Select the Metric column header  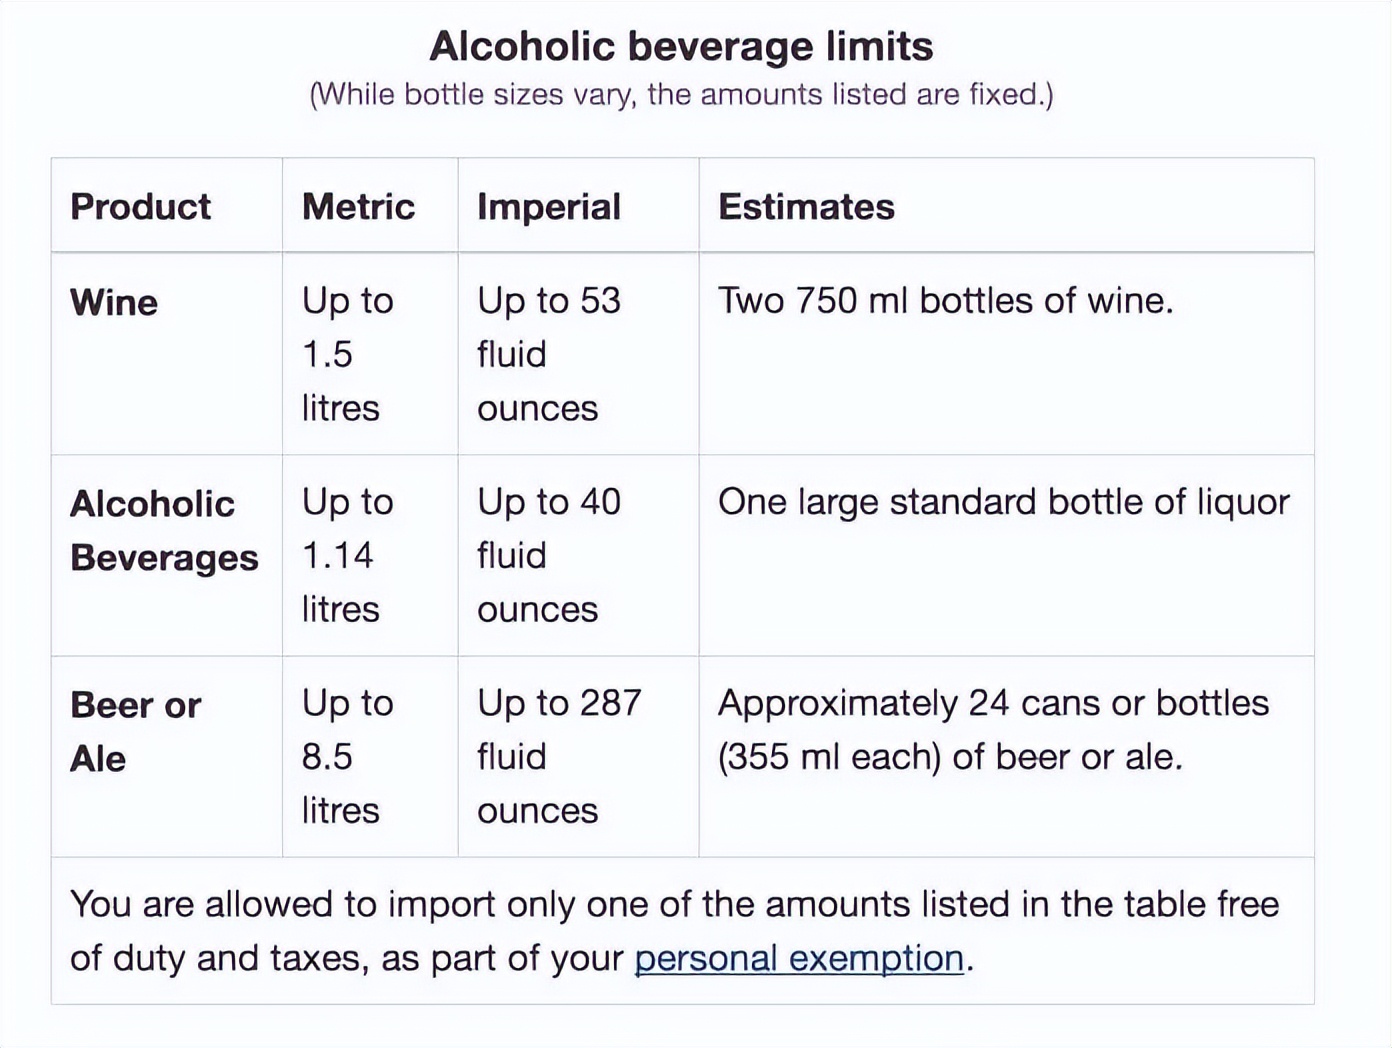pos(358,206)
